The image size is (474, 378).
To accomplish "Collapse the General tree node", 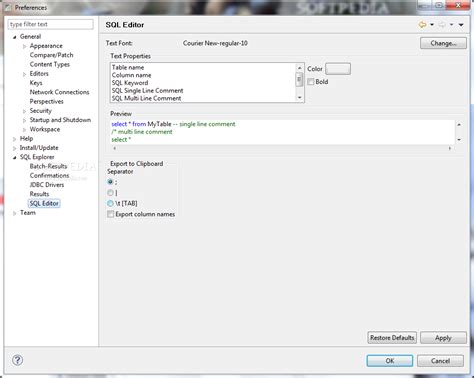I will coord(14,37).
